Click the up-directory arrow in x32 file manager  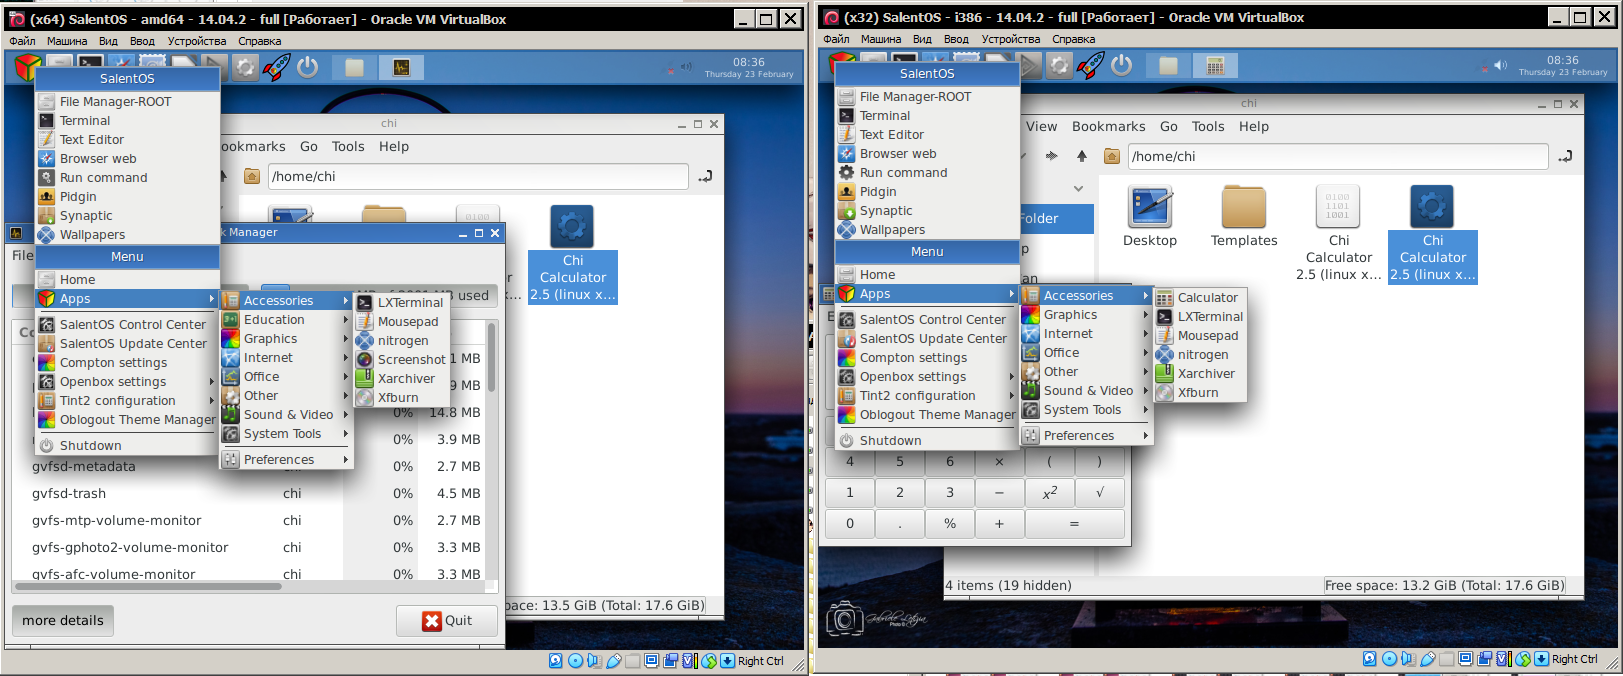(1082, 156)
